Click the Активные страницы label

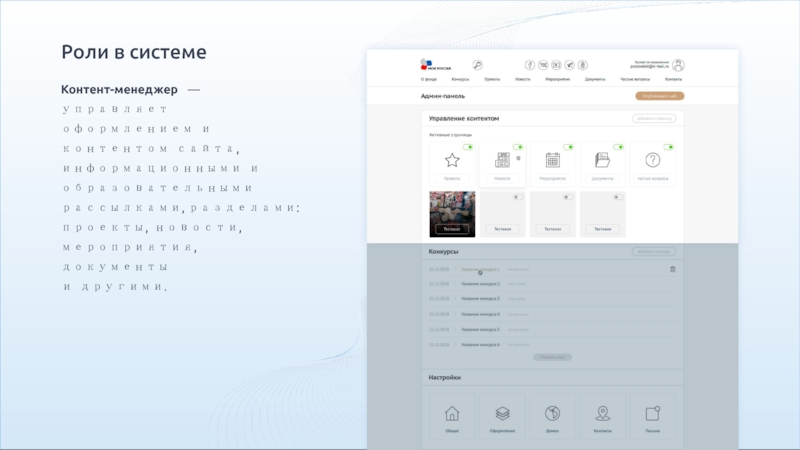click(x=450, y=135)
